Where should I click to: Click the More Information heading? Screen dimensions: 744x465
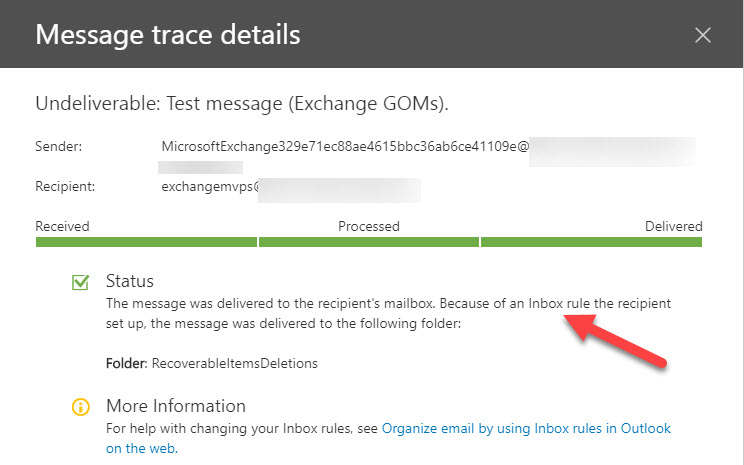pos(175,406)
